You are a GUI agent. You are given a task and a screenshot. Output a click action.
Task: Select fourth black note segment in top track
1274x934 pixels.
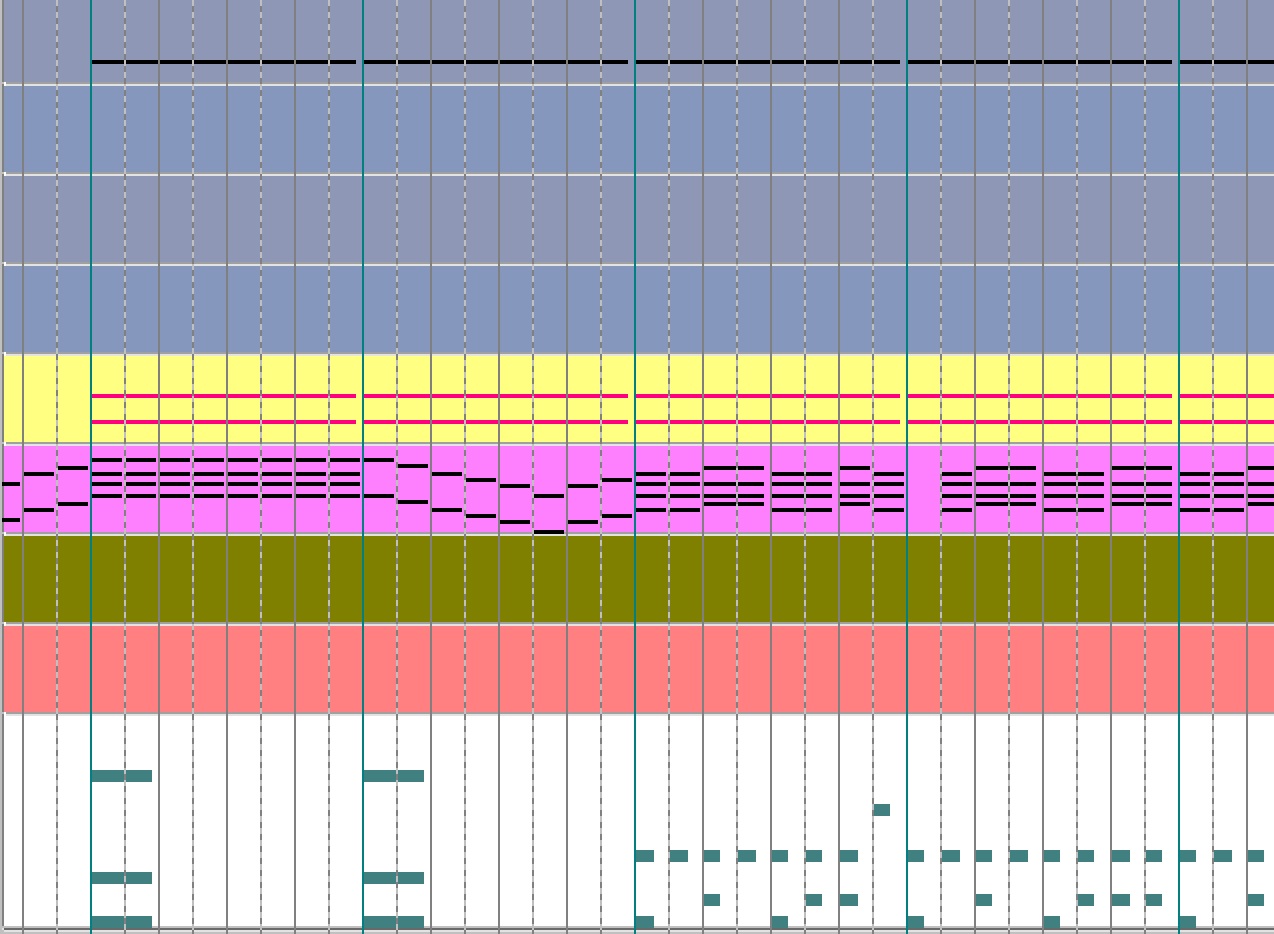pos(1039,62)
